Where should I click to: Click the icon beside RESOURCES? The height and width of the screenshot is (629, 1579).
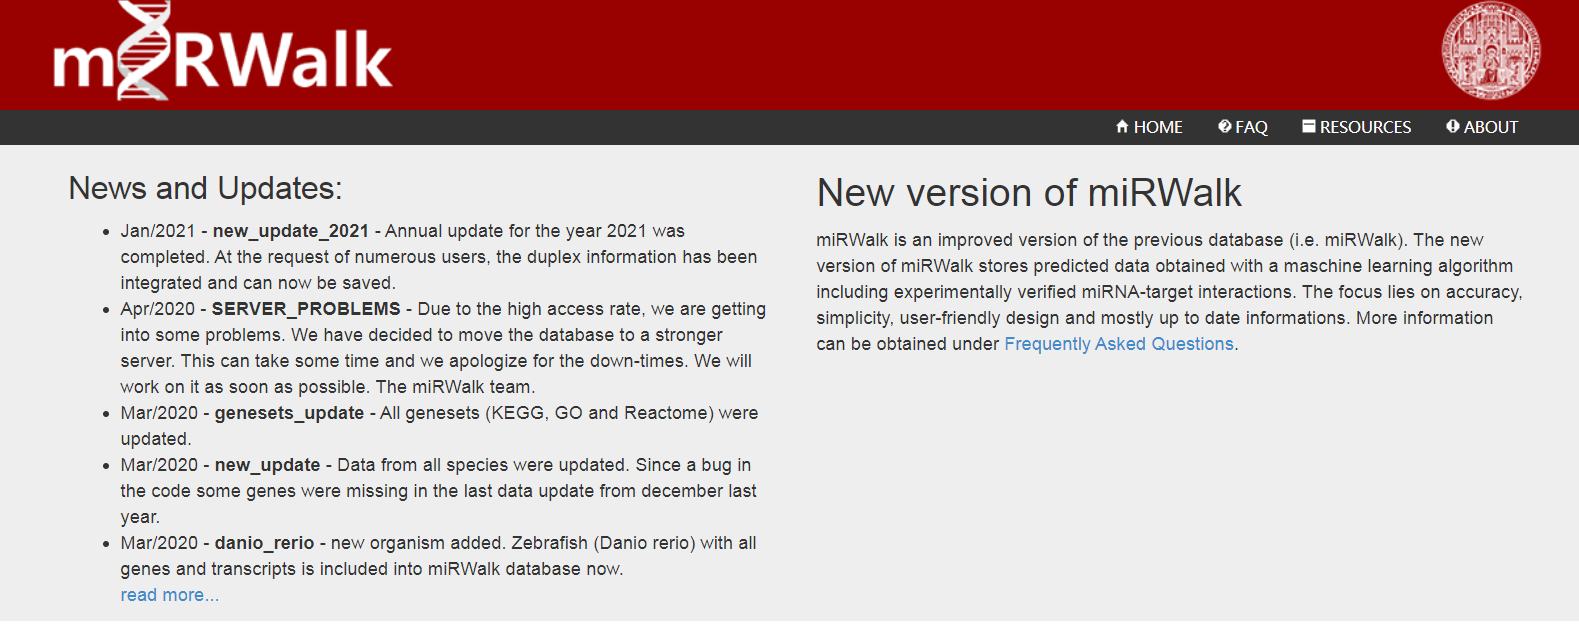pos(1308,127)
